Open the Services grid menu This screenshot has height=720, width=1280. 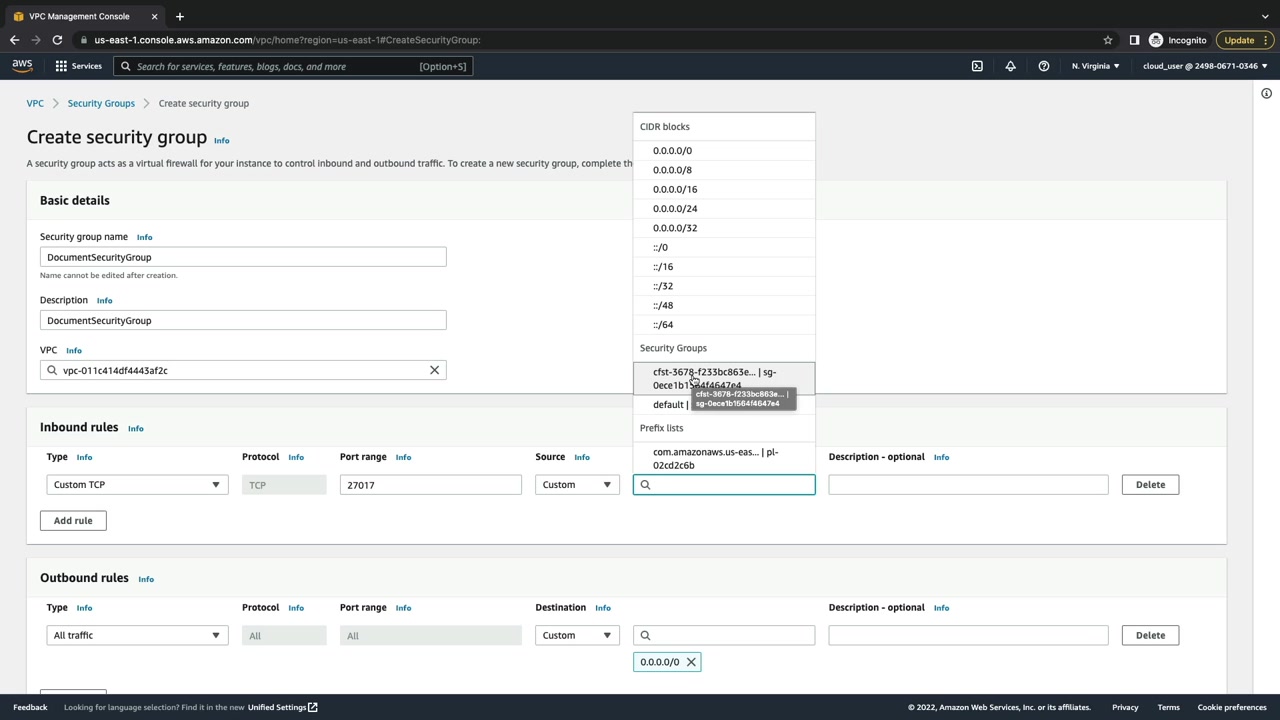(x=78, y=66)
